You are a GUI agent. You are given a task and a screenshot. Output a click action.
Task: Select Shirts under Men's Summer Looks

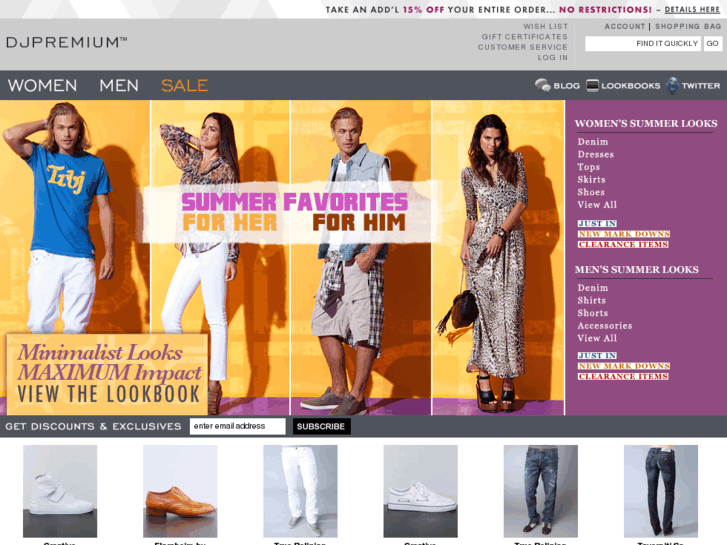click(x=591, y=301)
